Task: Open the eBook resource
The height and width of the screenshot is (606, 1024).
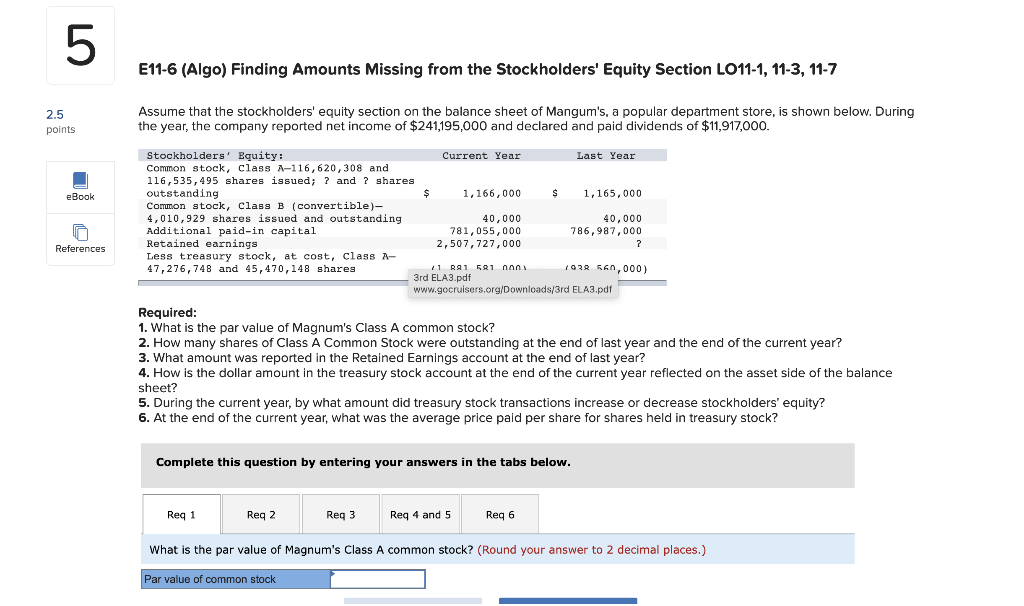Action: (80, 186)
